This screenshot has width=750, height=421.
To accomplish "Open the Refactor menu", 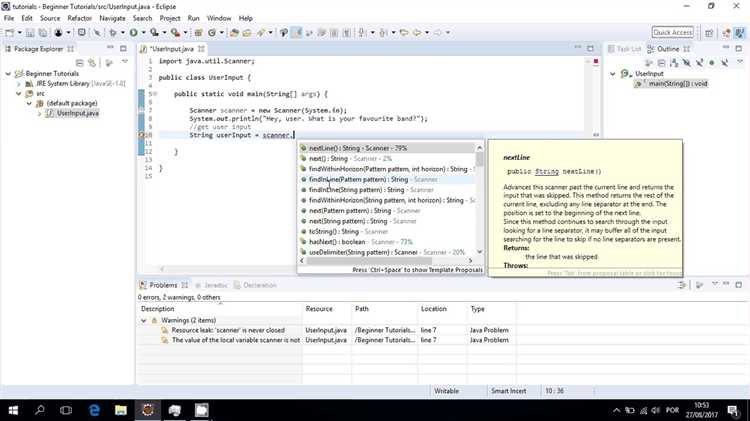I will click(x=79, y=18).
